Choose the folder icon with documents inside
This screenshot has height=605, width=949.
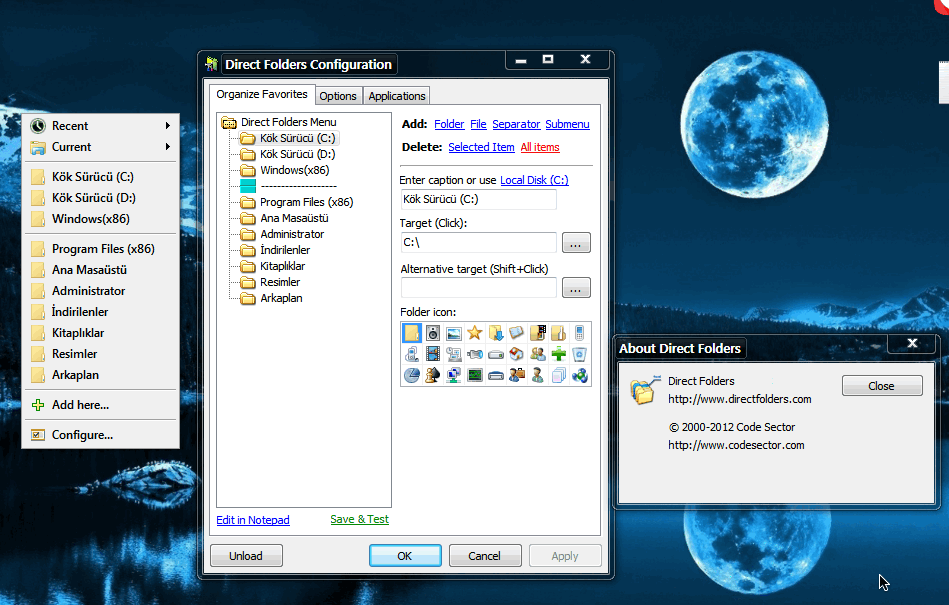coord(559,333)
